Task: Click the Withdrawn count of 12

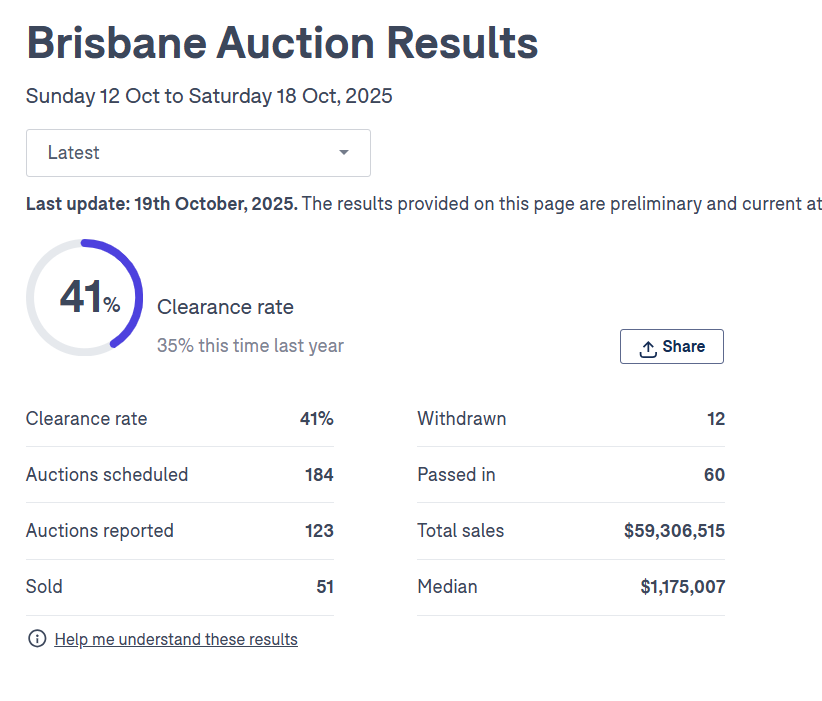Action: click(715, 419)
